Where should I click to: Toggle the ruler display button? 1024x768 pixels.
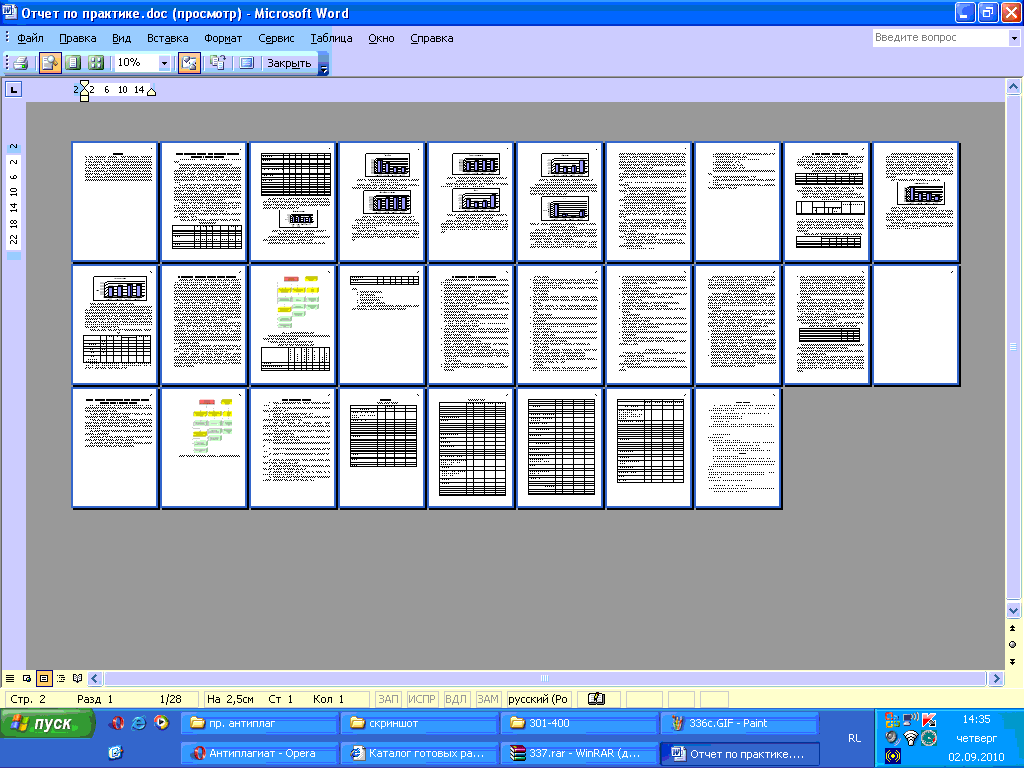point(189,63)
